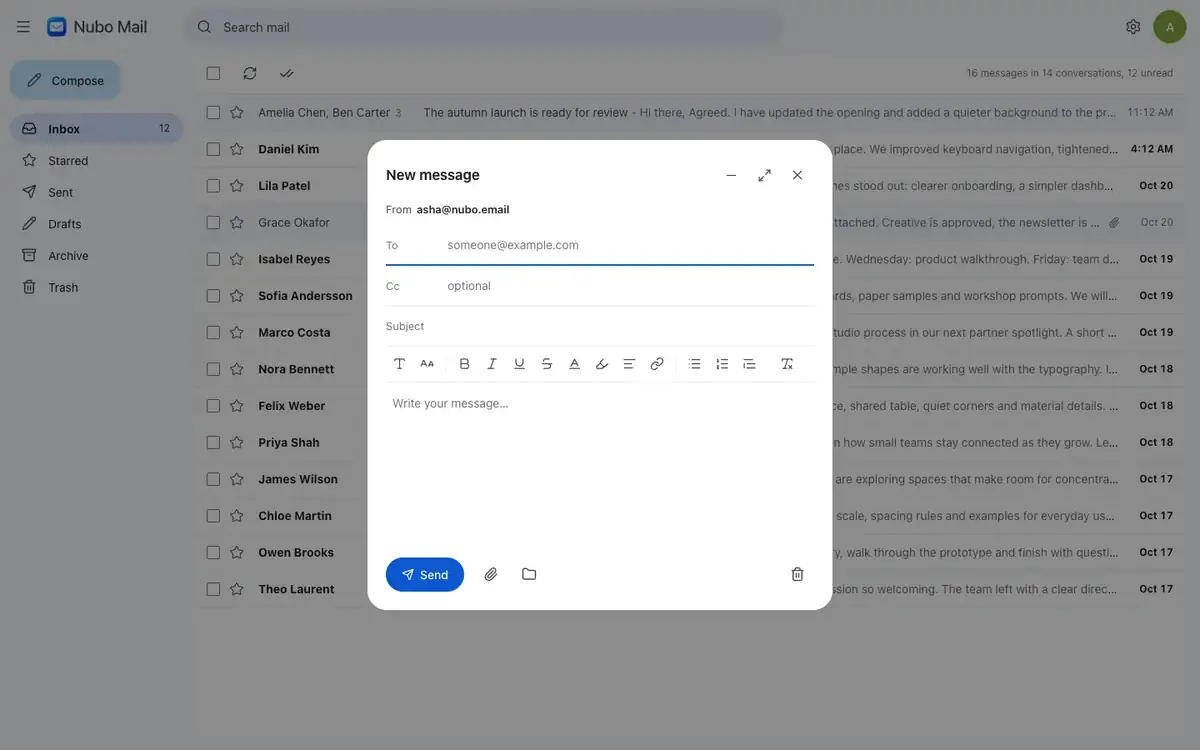The width and height of the screenshot is (1200, 750).
Task: Click the attachment icon on Grace Okafor row
Action: point(1114,222)
